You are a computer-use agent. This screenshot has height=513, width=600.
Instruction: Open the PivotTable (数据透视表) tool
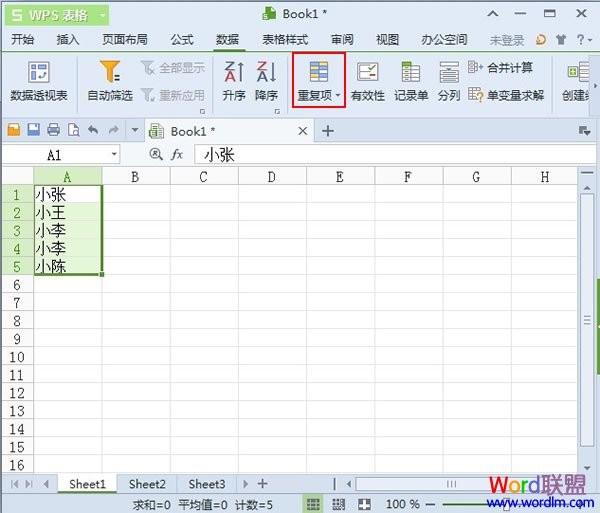pos(39,81)
